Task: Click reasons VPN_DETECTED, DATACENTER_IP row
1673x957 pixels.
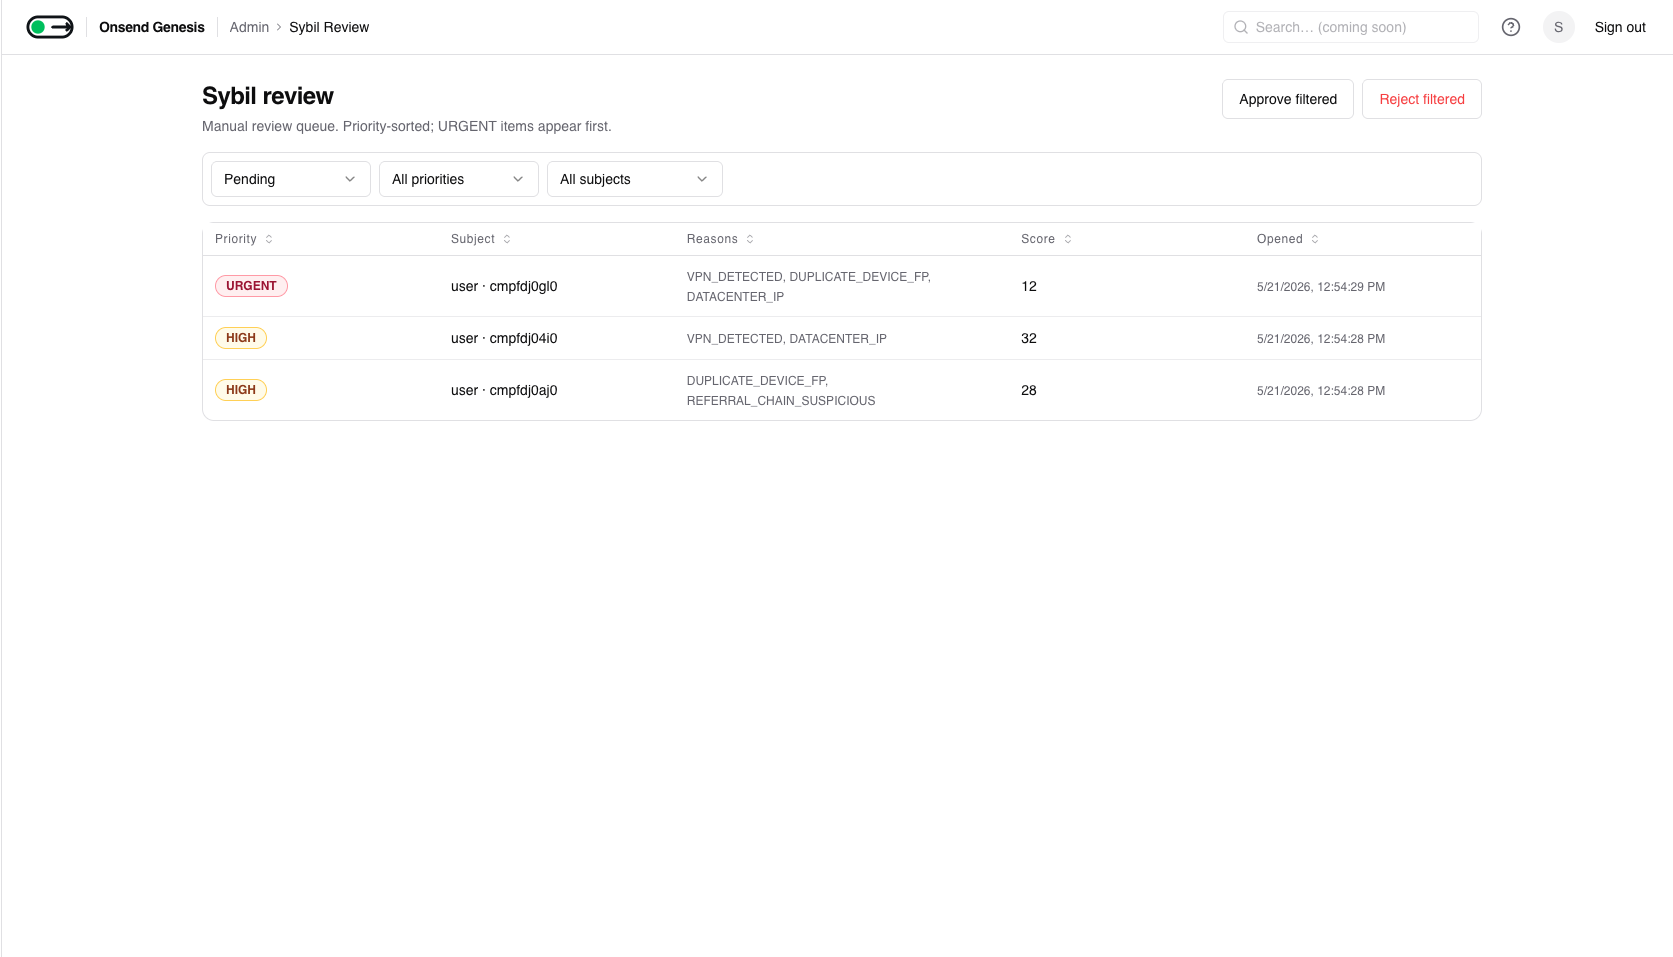Action: (x=787, y=339)
